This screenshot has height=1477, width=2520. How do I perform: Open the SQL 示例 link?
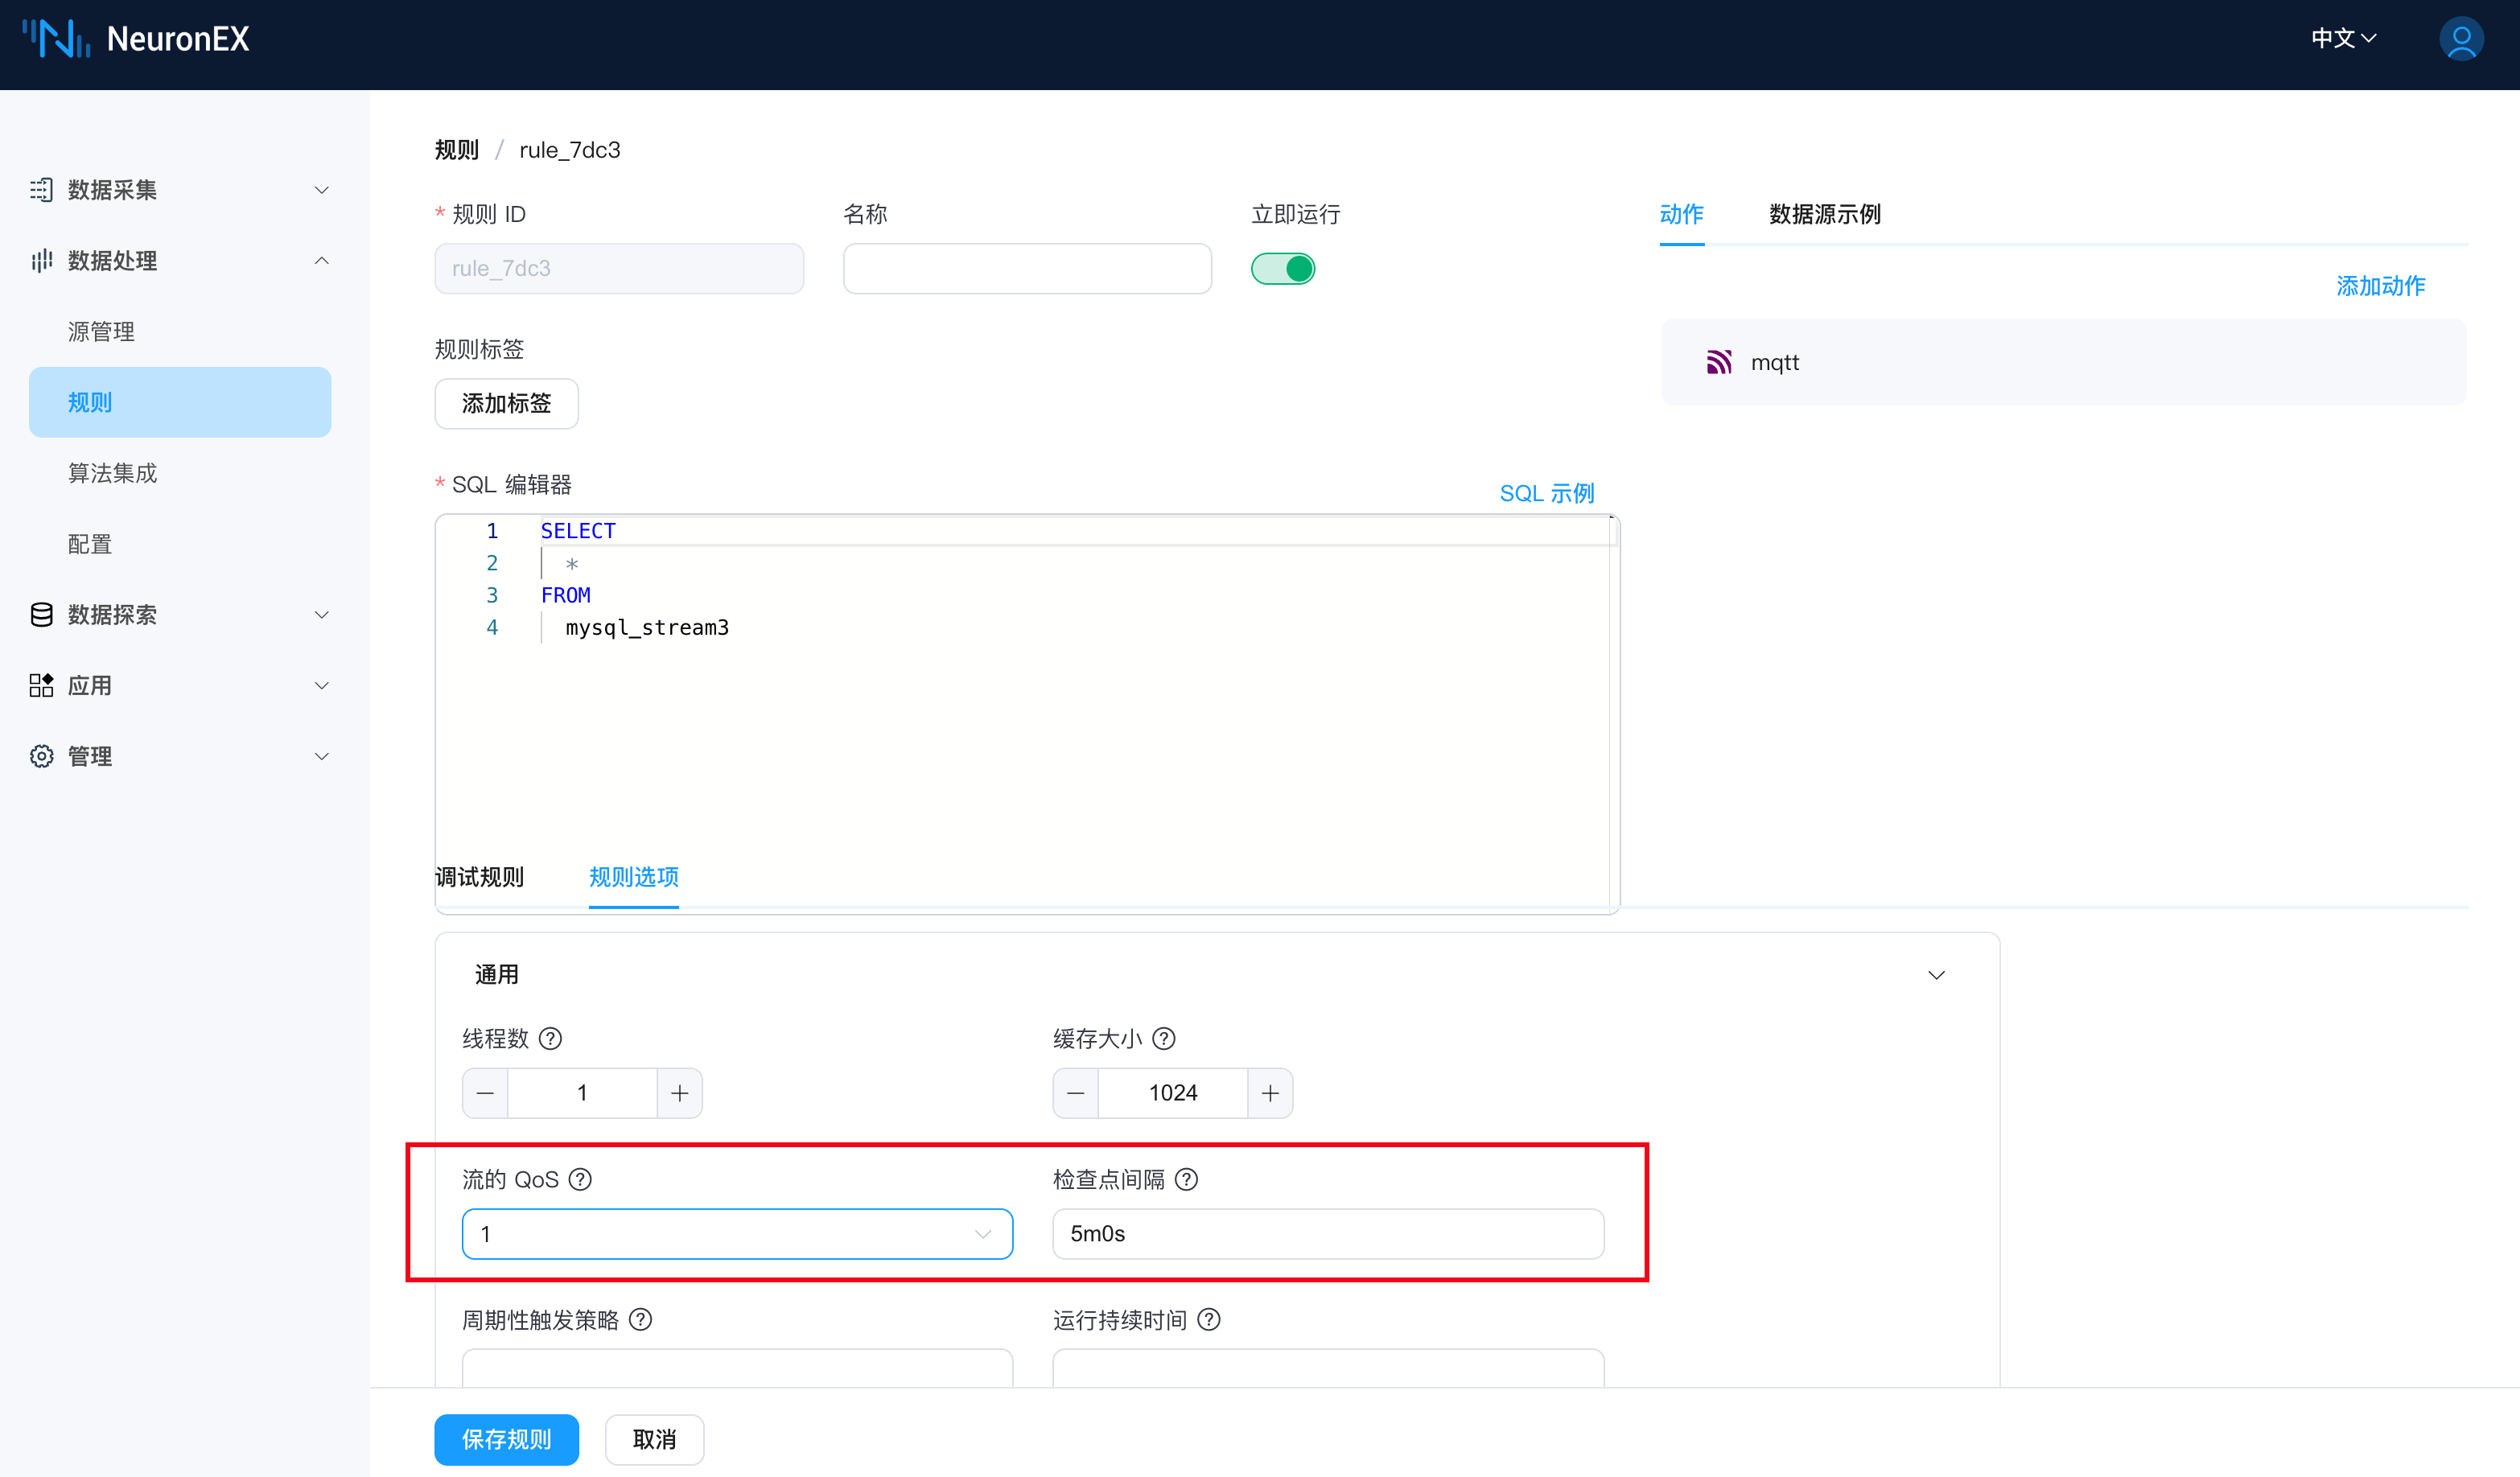1546,493
